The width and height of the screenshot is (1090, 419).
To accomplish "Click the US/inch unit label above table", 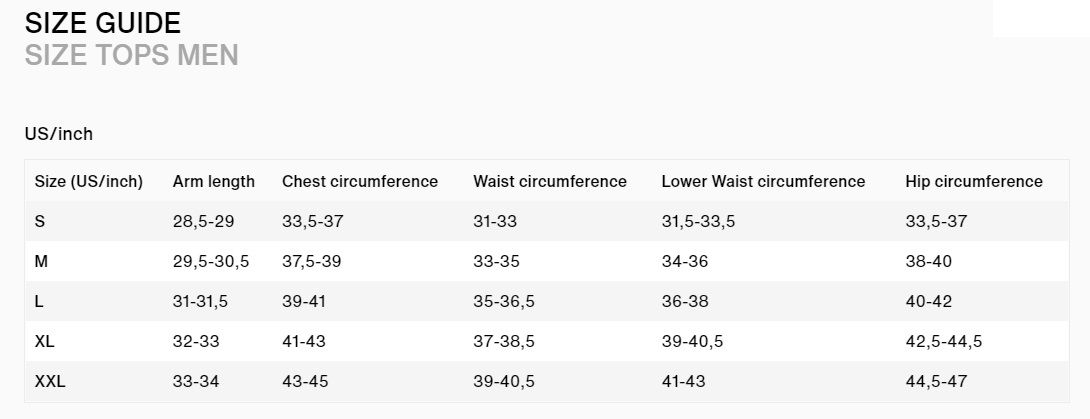I will 58,134.
